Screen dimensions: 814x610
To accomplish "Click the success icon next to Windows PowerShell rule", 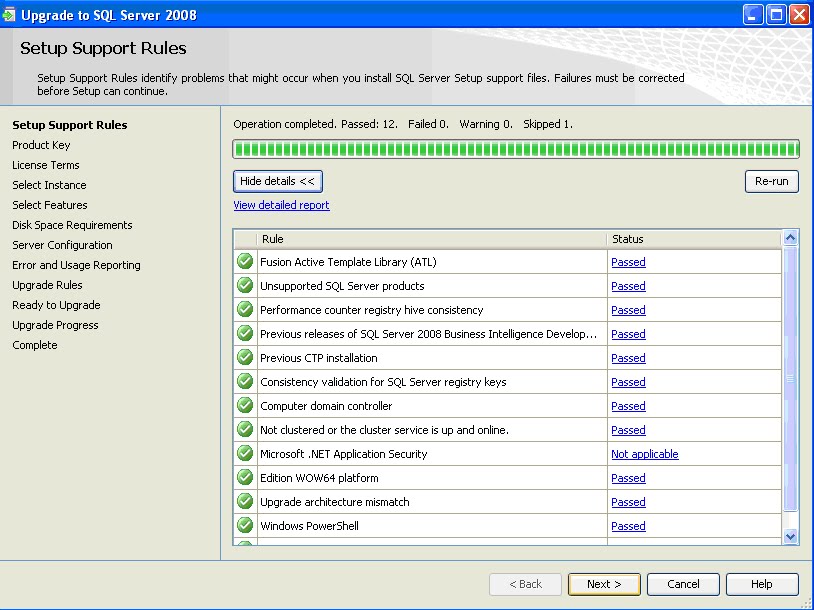I will click(x=245, y=526).
